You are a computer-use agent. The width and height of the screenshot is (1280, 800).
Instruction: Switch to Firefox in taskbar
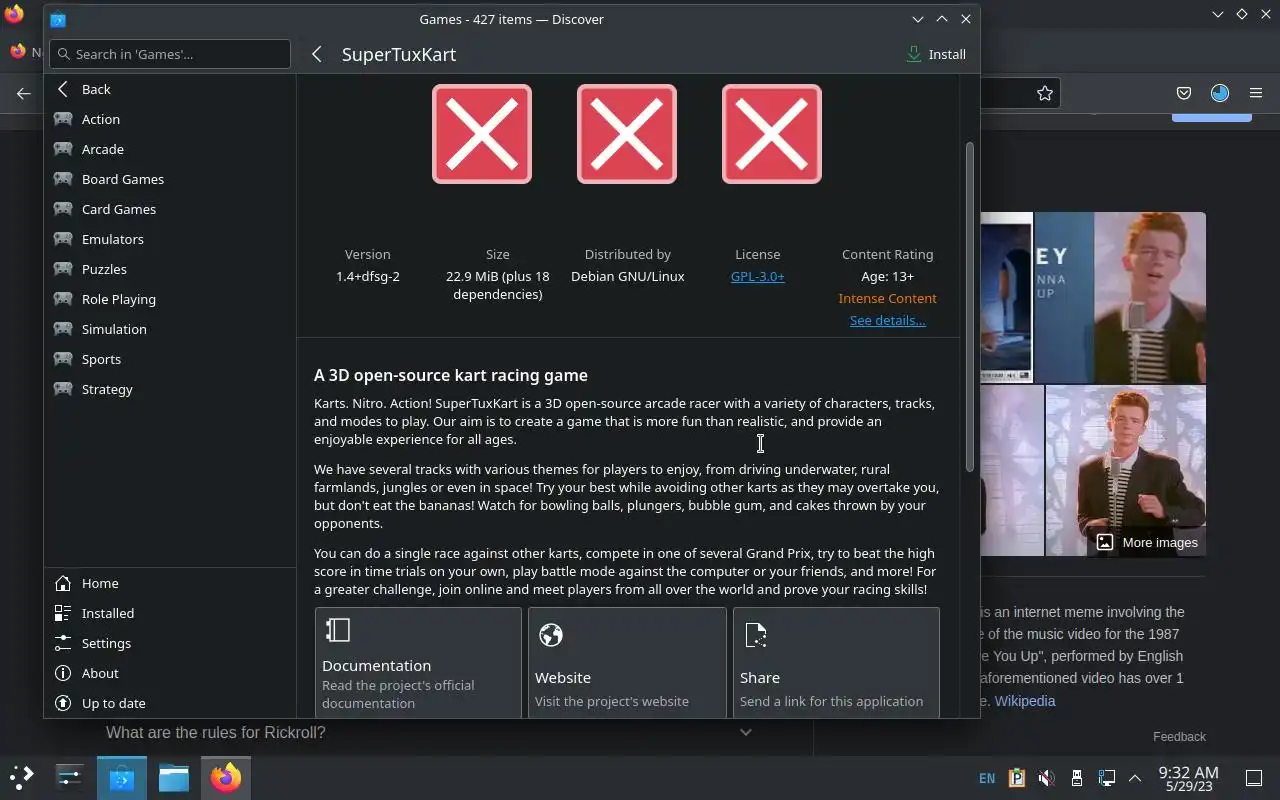tap(226, 777)
